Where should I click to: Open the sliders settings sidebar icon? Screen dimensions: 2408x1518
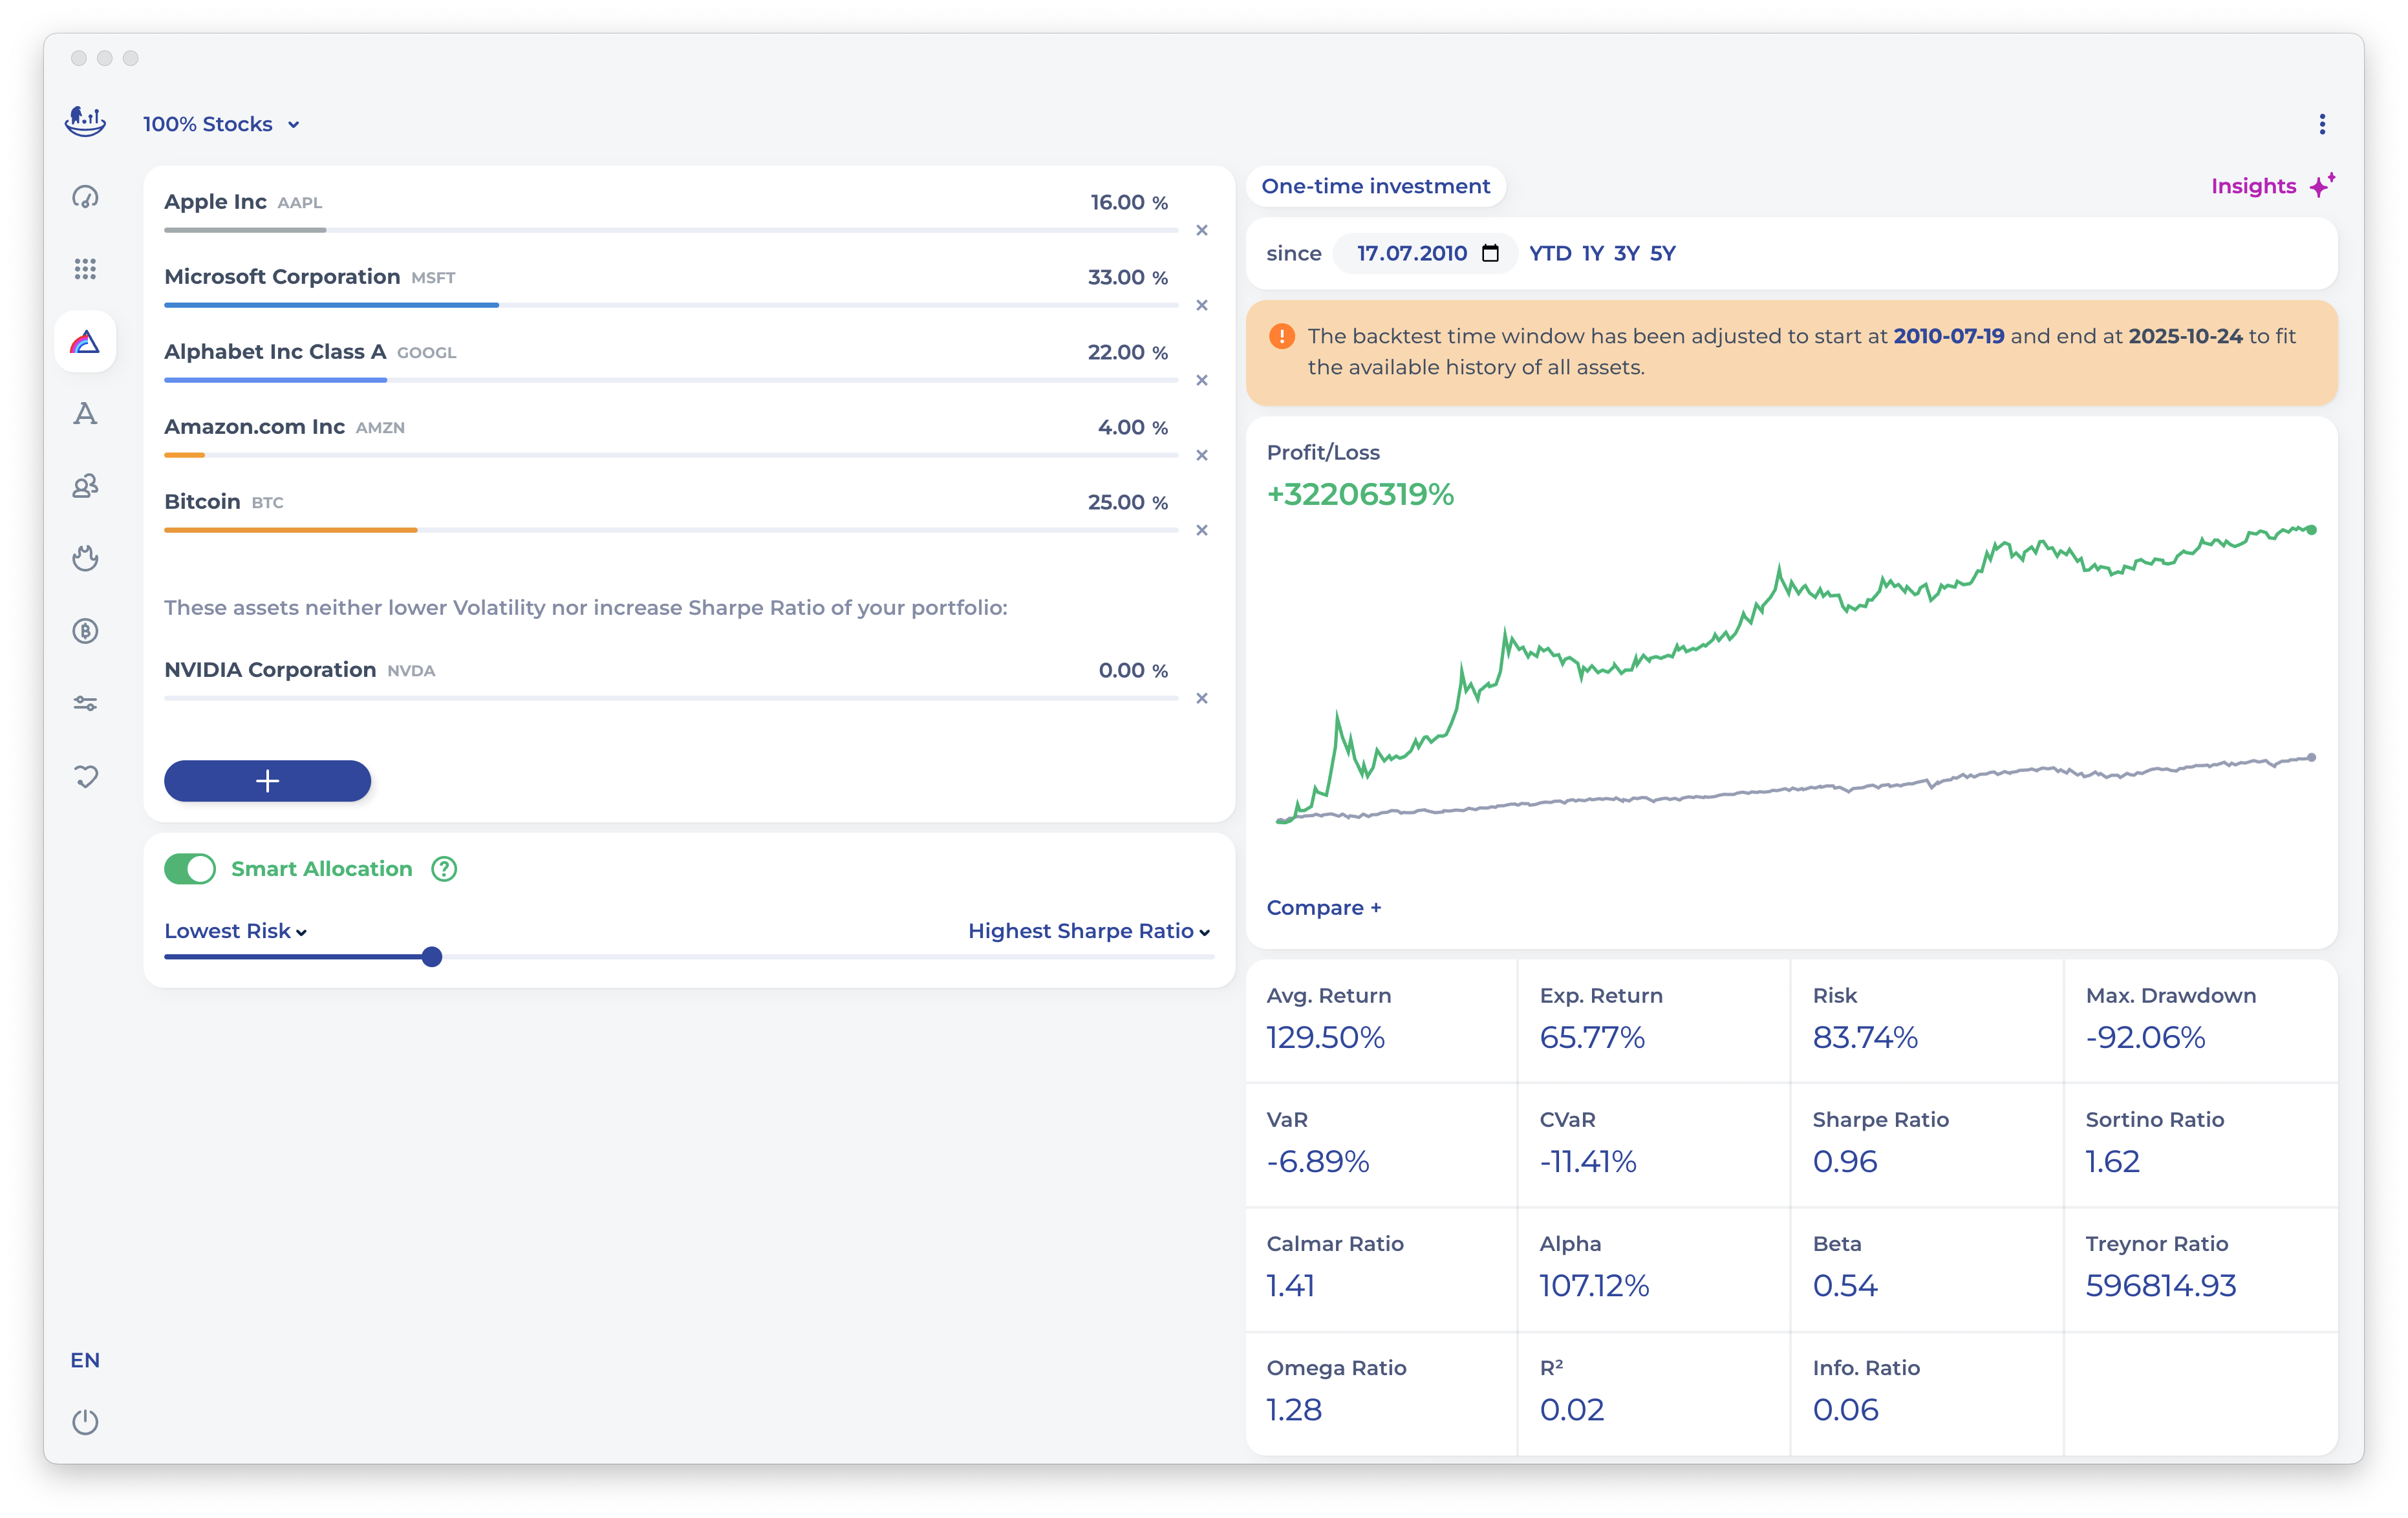[85, 704]
